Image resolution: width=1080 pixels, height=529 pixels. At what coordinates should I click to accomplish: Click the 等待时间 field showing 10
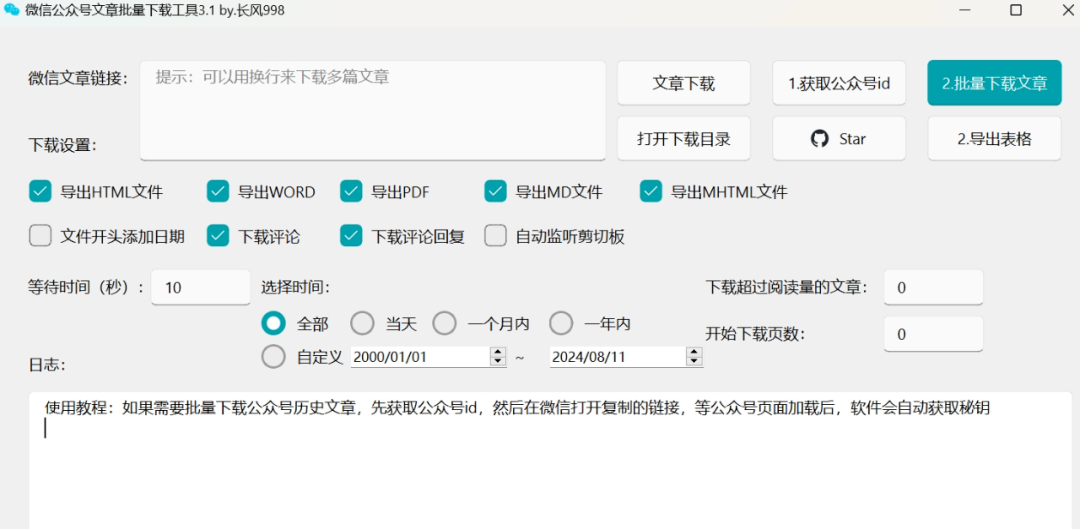pyautogui.click(x=200, y=287)
